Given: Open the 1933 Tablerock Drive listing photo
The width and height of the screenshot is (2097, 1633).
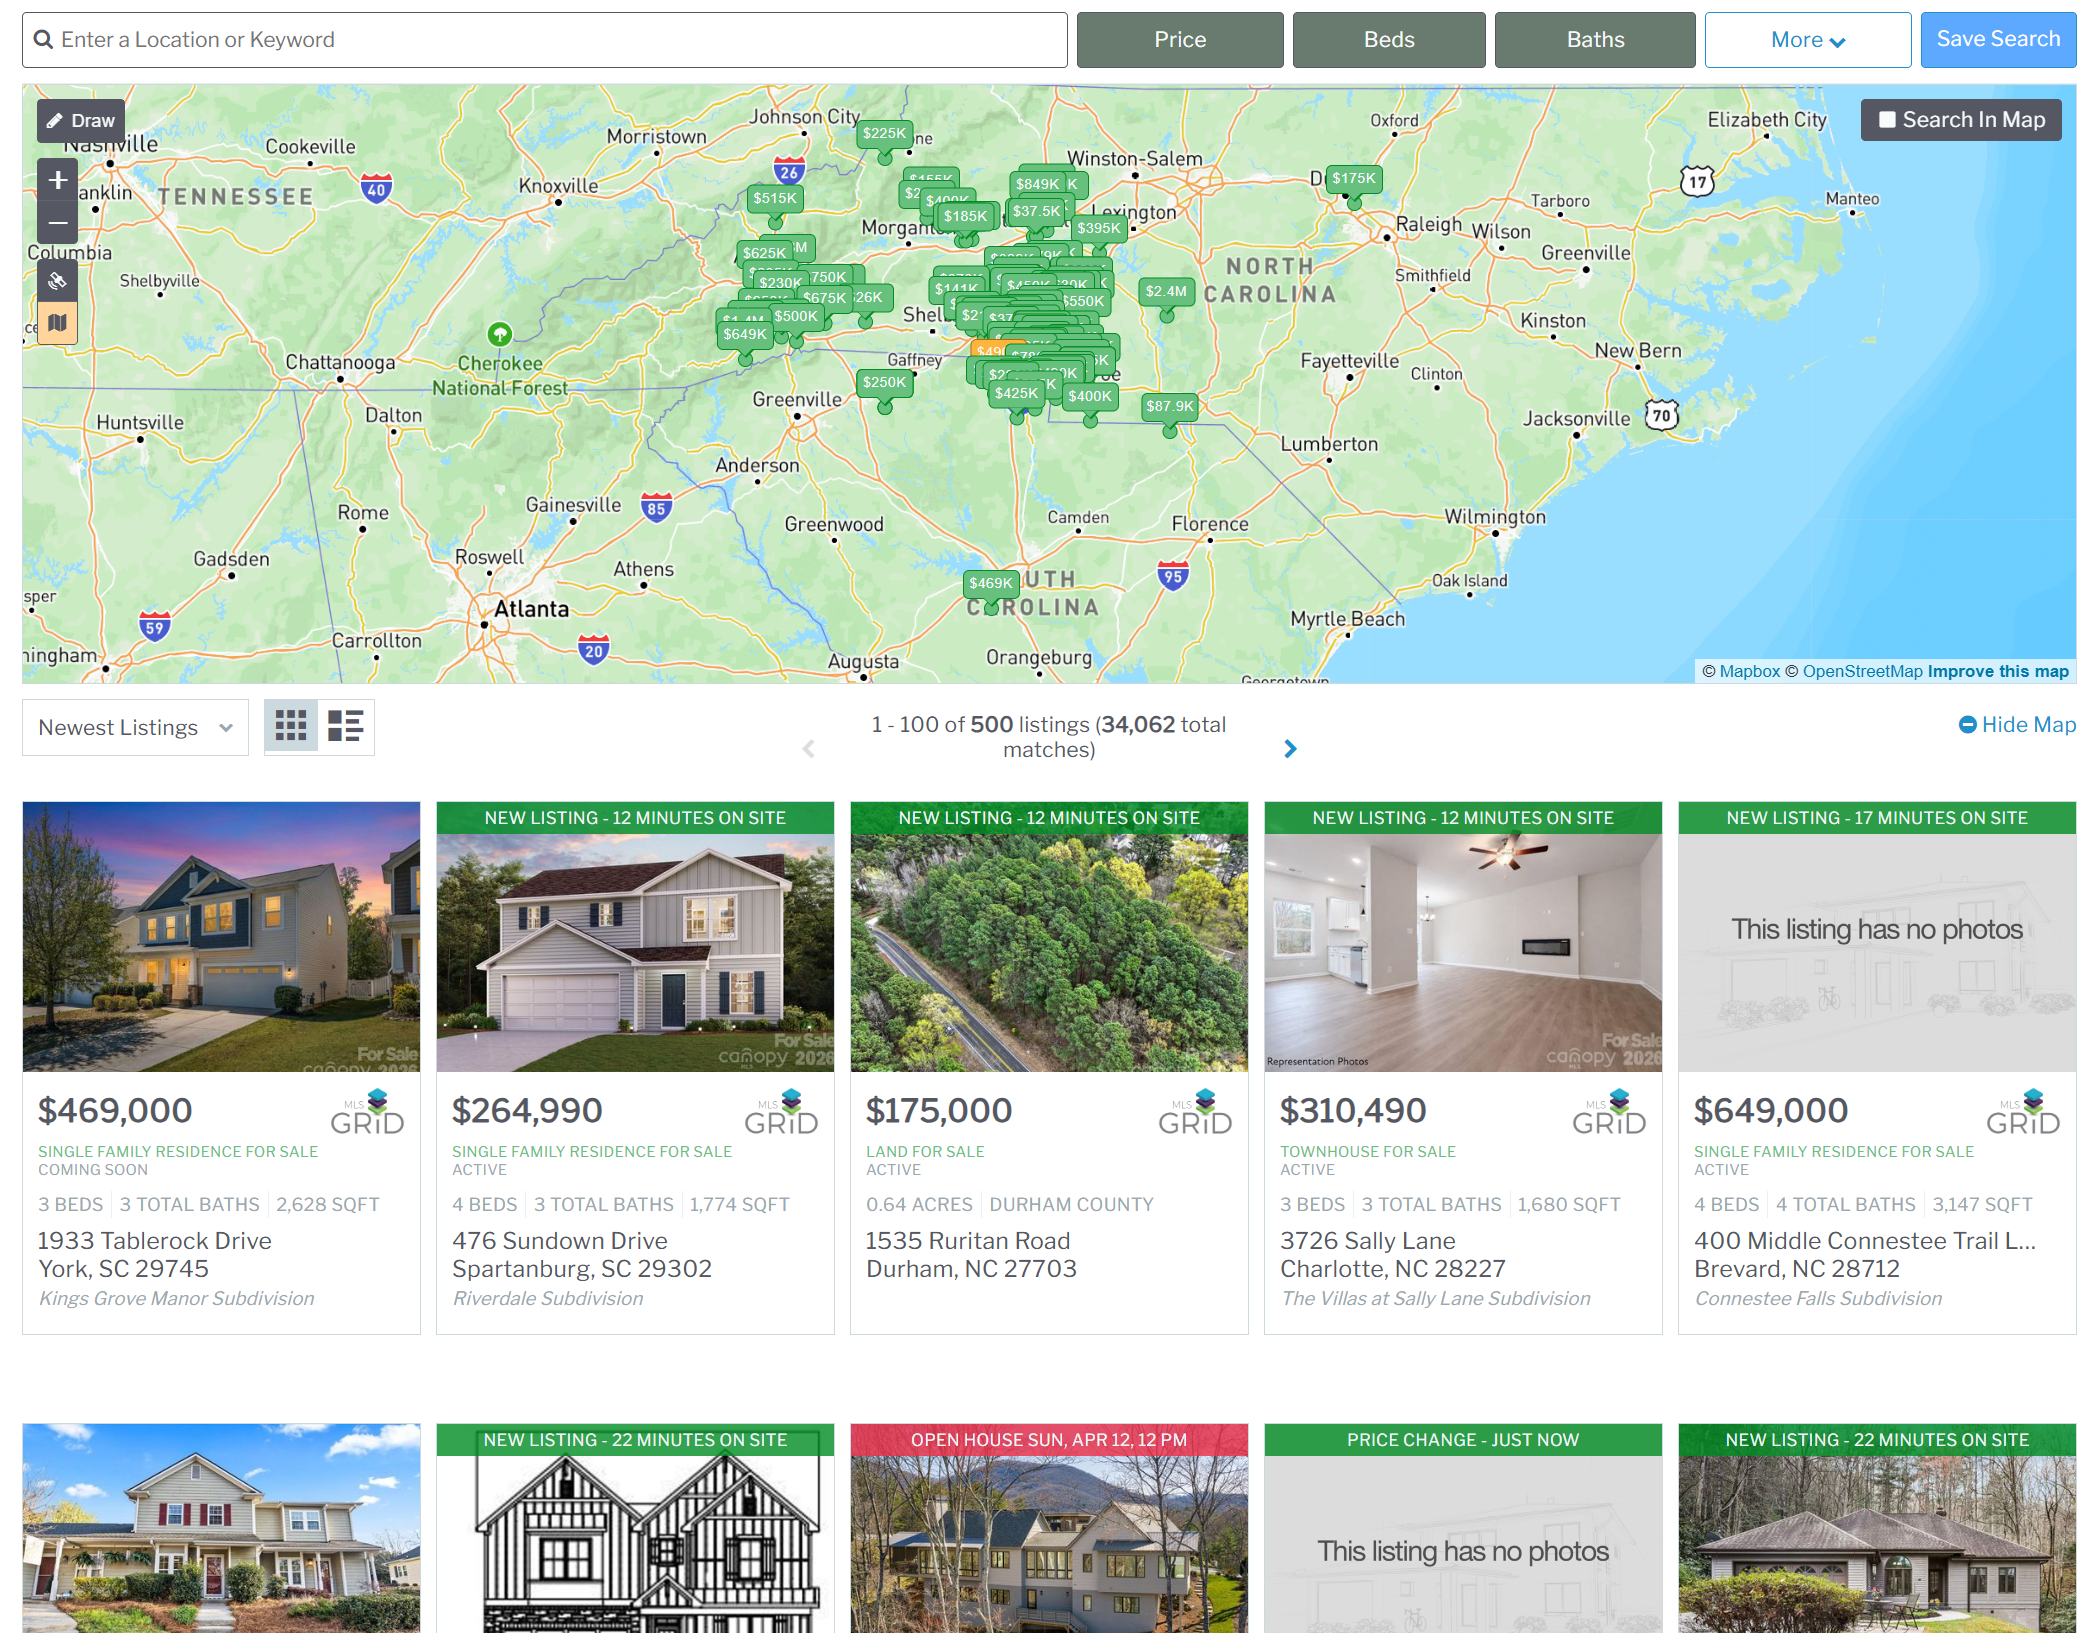Looking at the screenshot, I should point(221,936).
